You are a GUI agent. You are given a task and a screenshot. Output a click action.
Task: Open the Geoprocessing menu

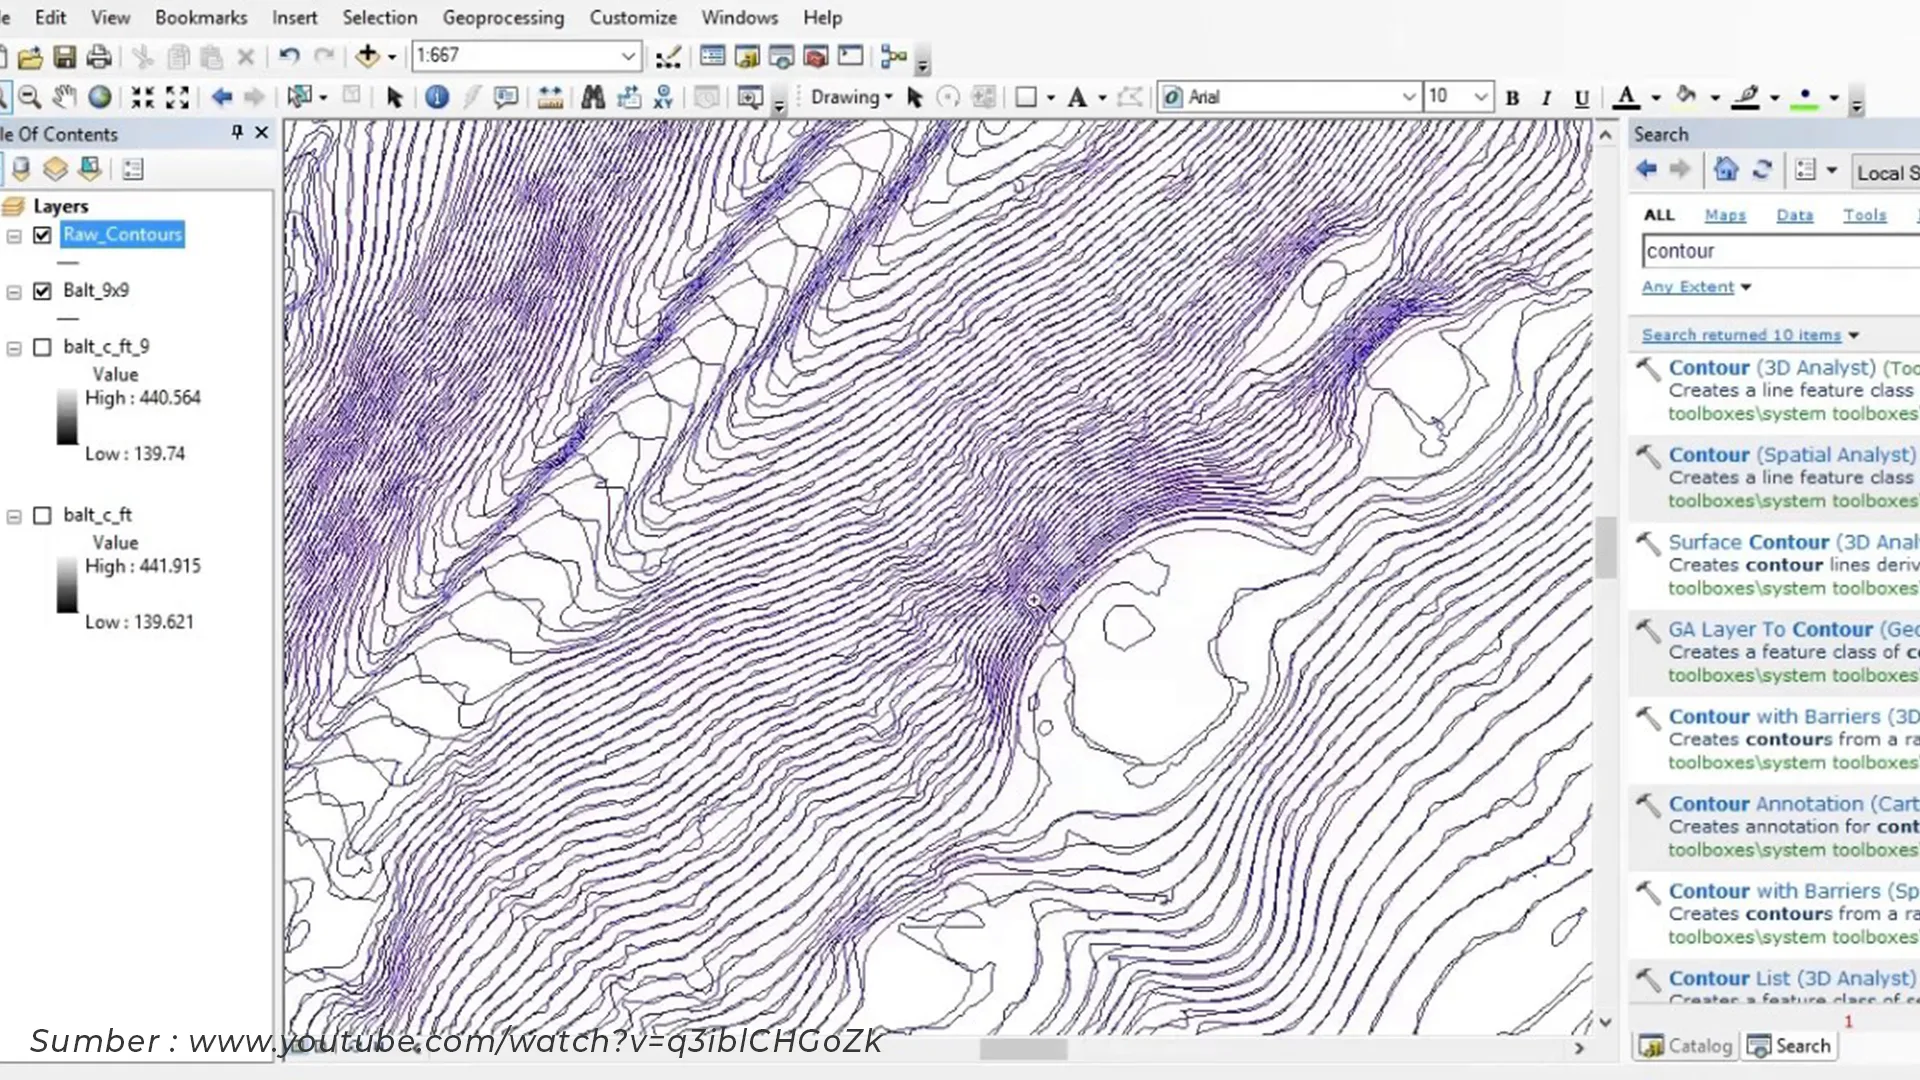[503, 17]
